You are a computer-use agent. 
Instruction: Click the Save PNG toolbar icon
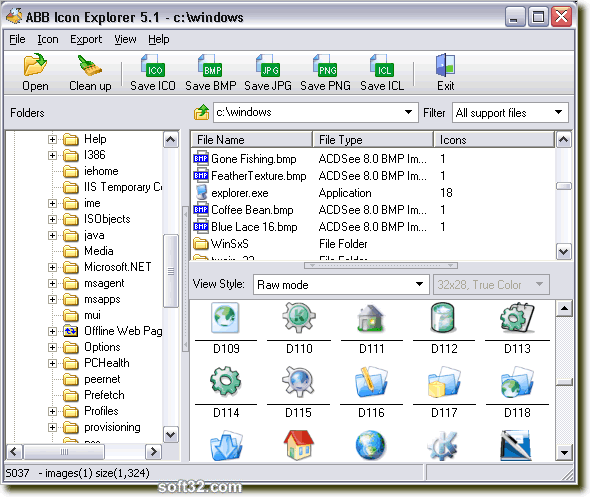tap(325, 65)
